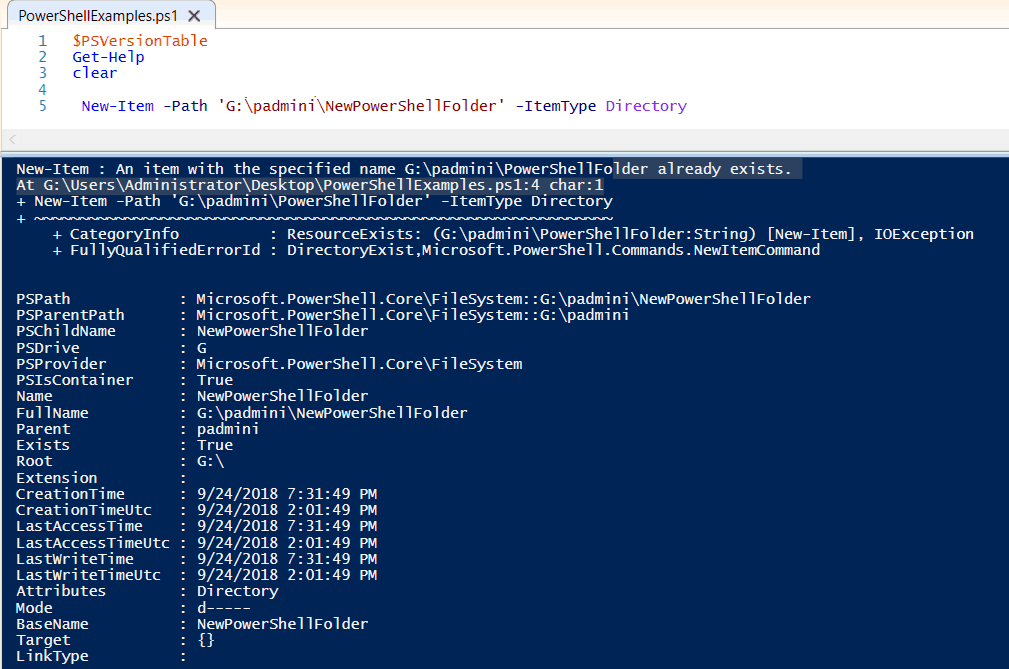1009x669 pixels.
Task: Click the clear command on line 3
Action: click(94, 72)
